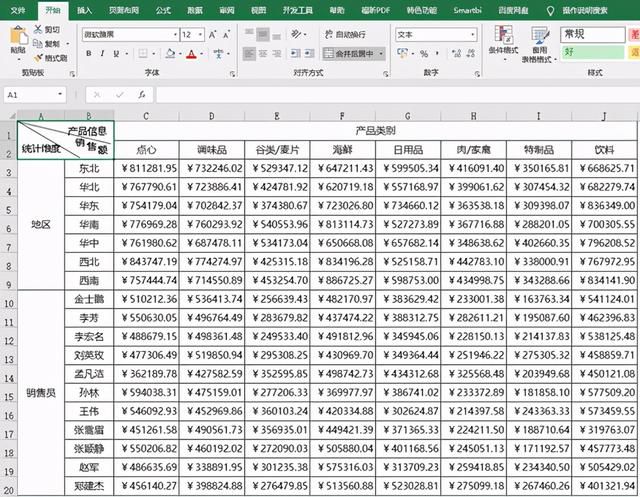Open text orientation angle icon
The image size is (640, 497).
(296, 34)
